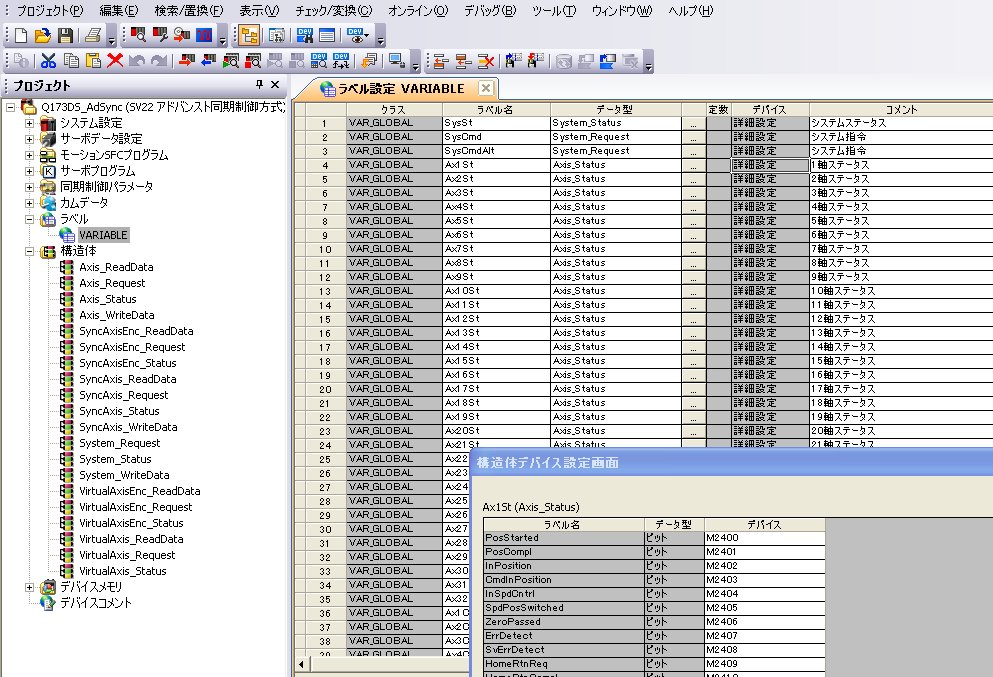This screenshot has height=677, width=993.
Task: Select Axis_Status in the structure tree
Action: tap(107, 299)
